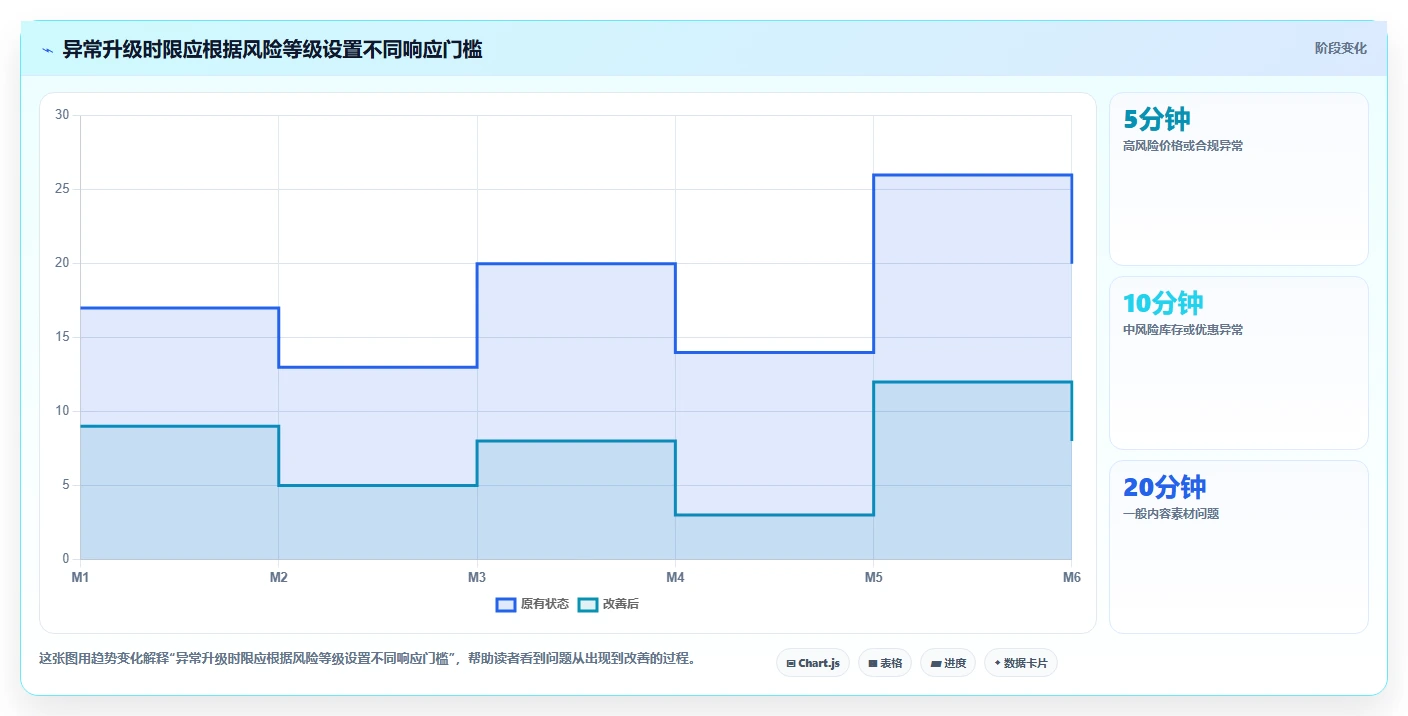The width and height of the screenshot is (1408, 716).
Task: Click the M1 axis label
Action: point(80,577)
